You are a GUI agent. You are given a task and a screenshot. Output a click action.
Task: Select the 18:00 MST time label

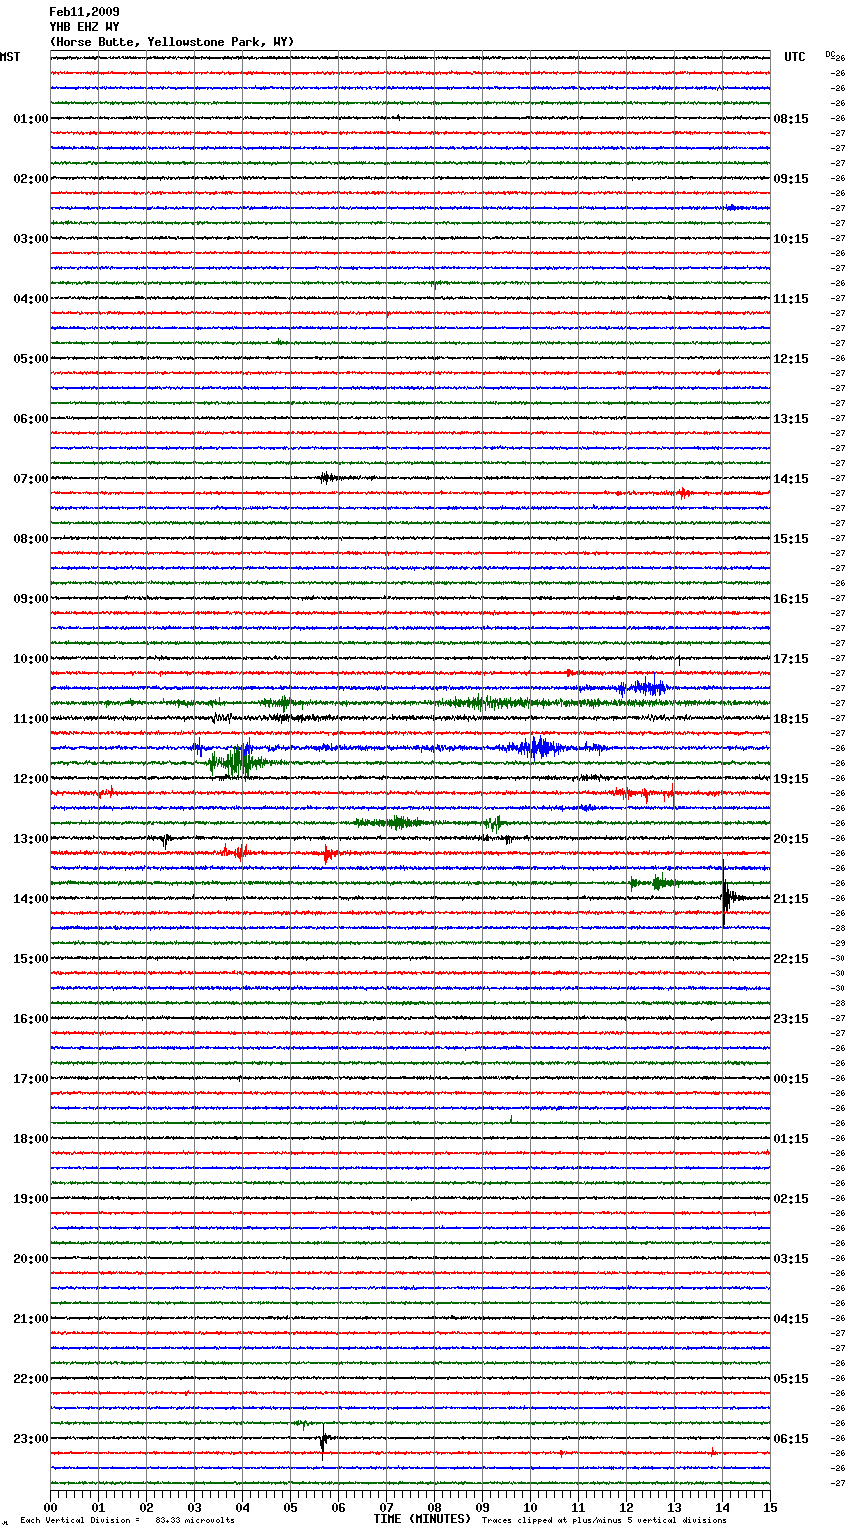pyautogui.click(x=31, y=1139)
